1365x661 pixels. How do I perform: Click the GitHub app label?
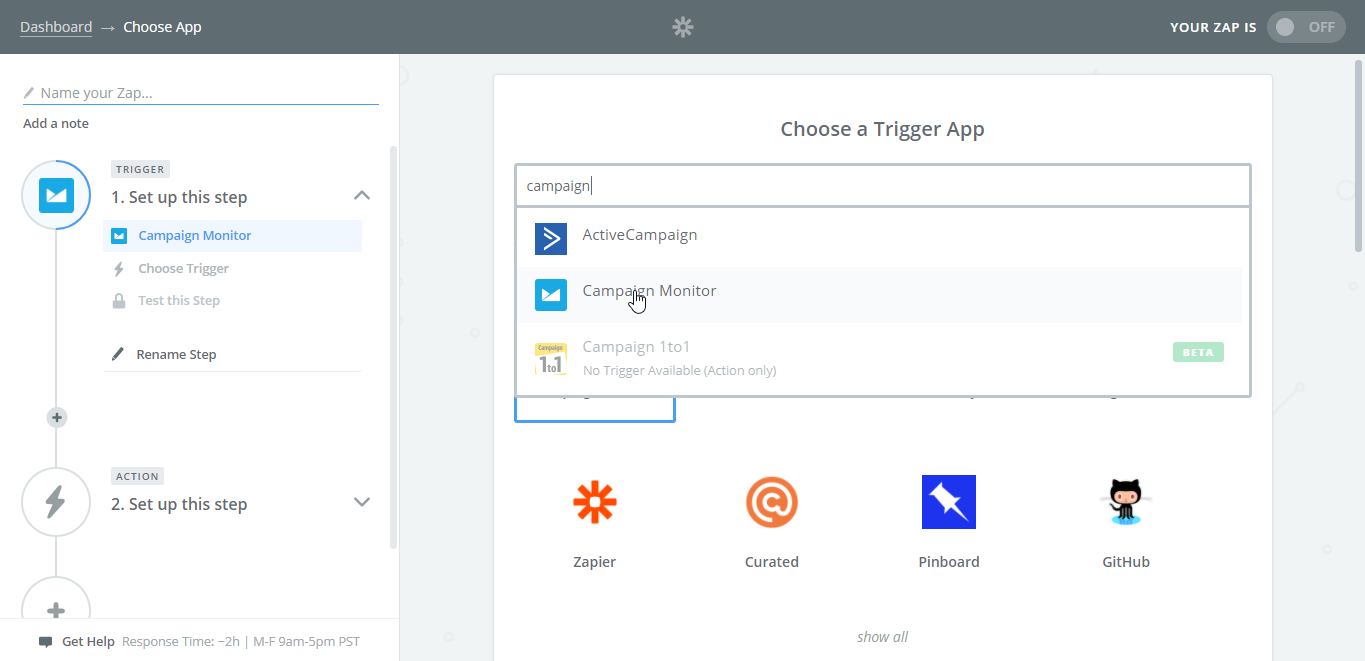point(1126,562)
